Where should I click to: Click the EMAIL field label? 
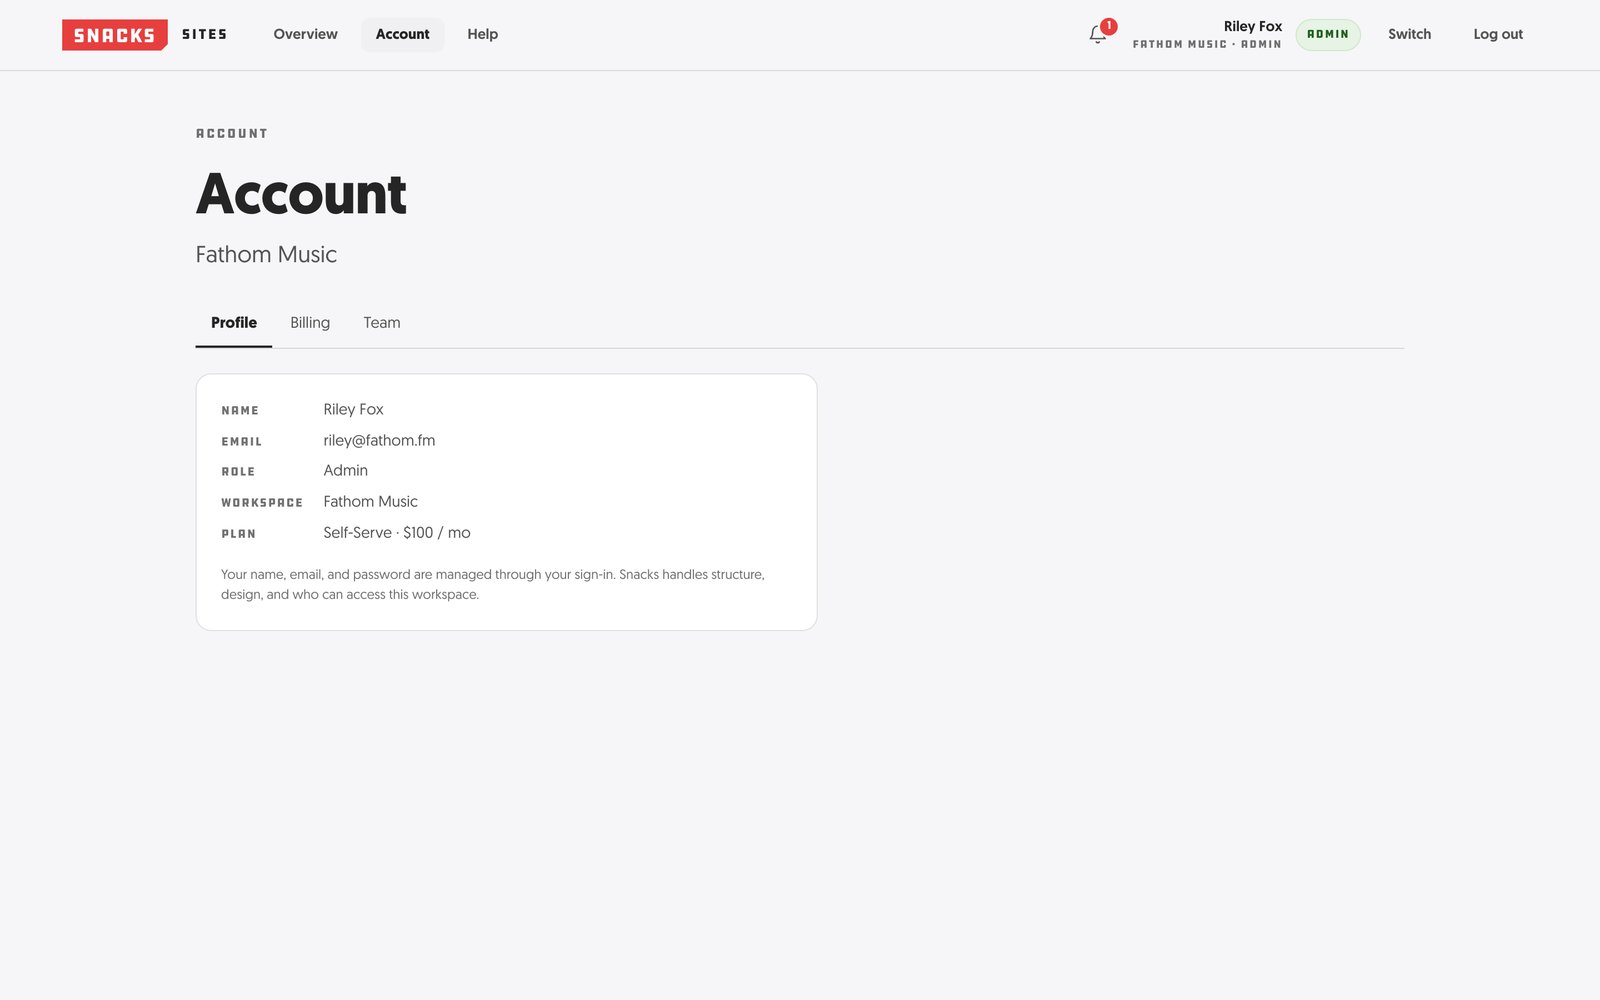[241, 441]
